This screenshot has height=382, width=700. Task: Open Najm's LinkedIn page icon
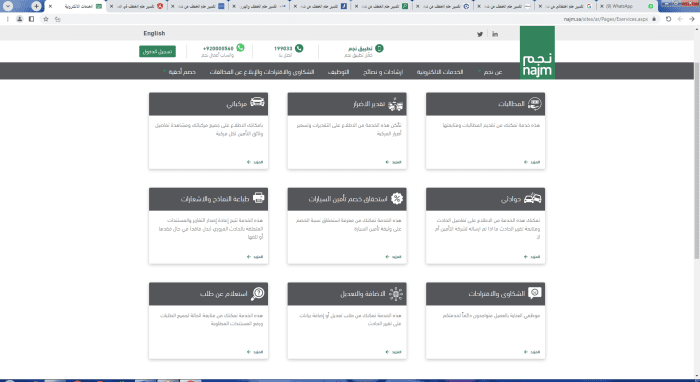click(x=495, y=34)
